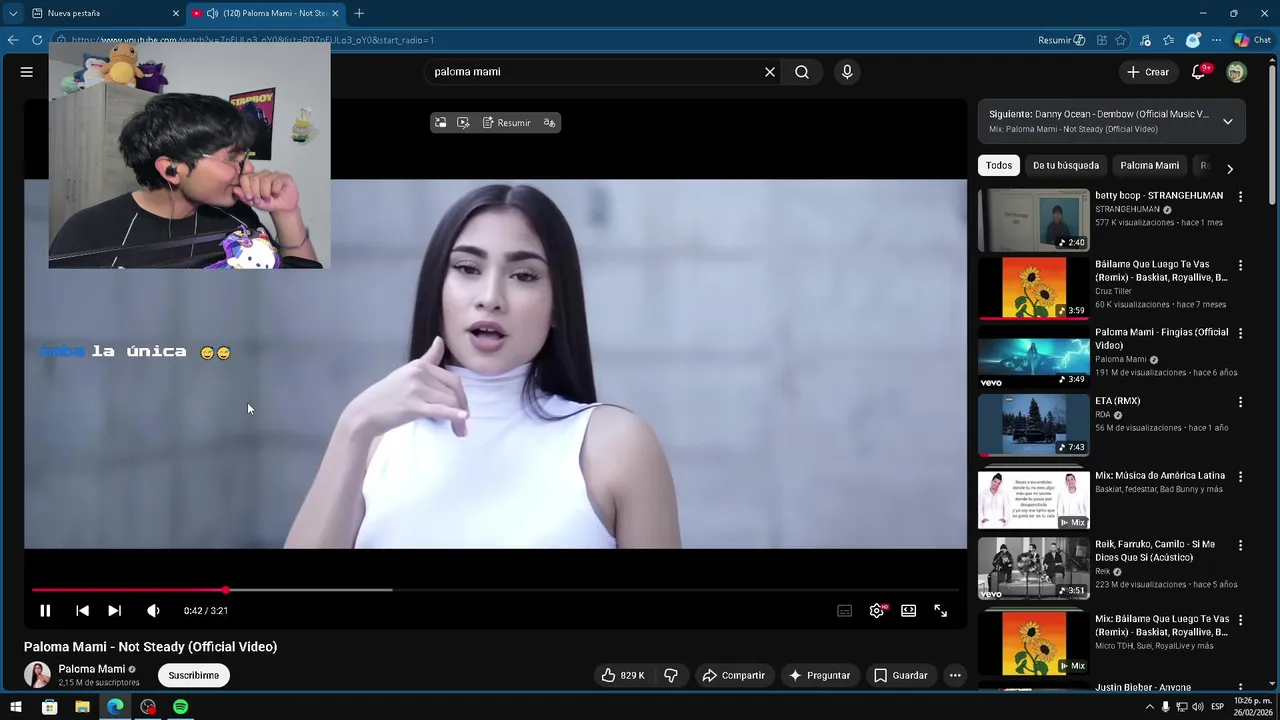This screenshot has height=720, width=1280.
Task: Click the picture-in-picture icon left of Resumir
Action: [463, 123]
